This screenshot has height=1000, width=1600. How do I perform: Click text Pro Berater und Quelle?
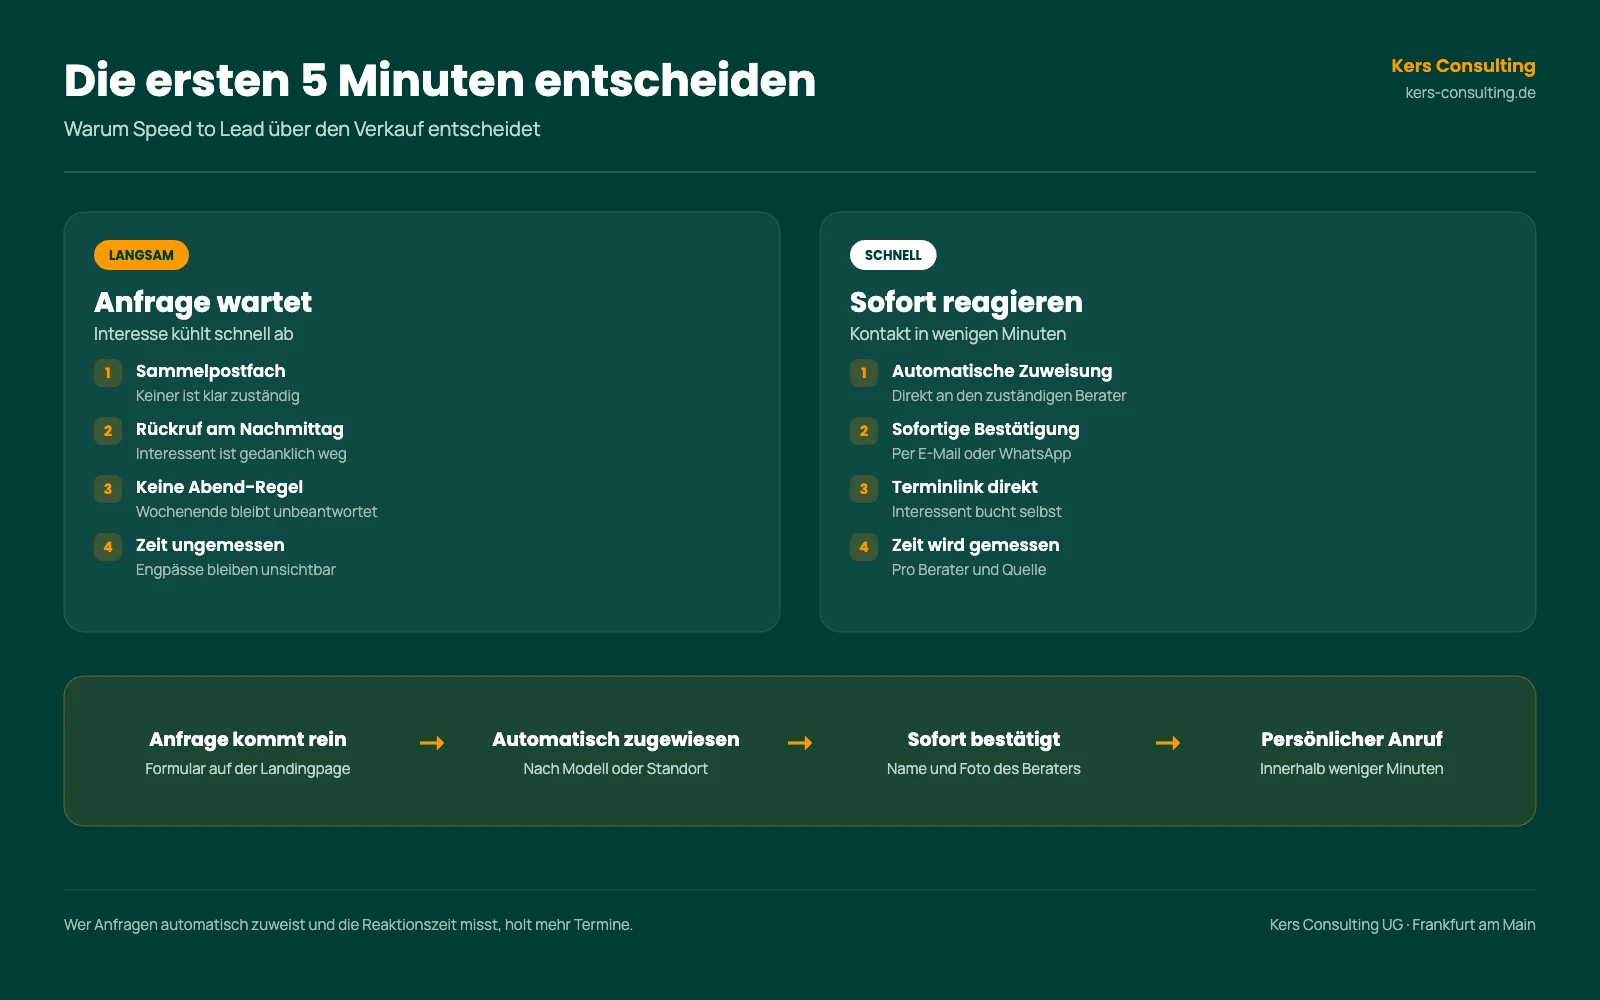(x=969, y=570)
